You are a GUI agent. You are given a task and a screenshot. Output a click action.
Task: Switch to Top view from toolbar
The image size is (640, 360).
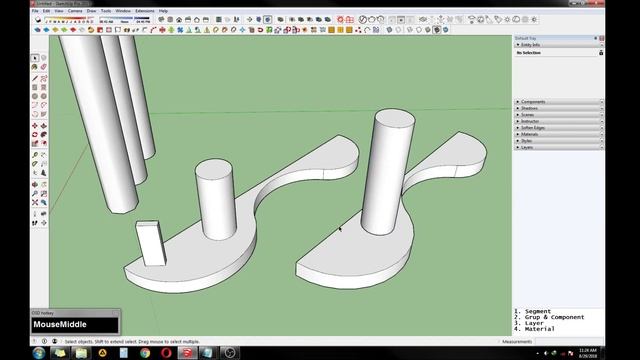tap(170, 20)
